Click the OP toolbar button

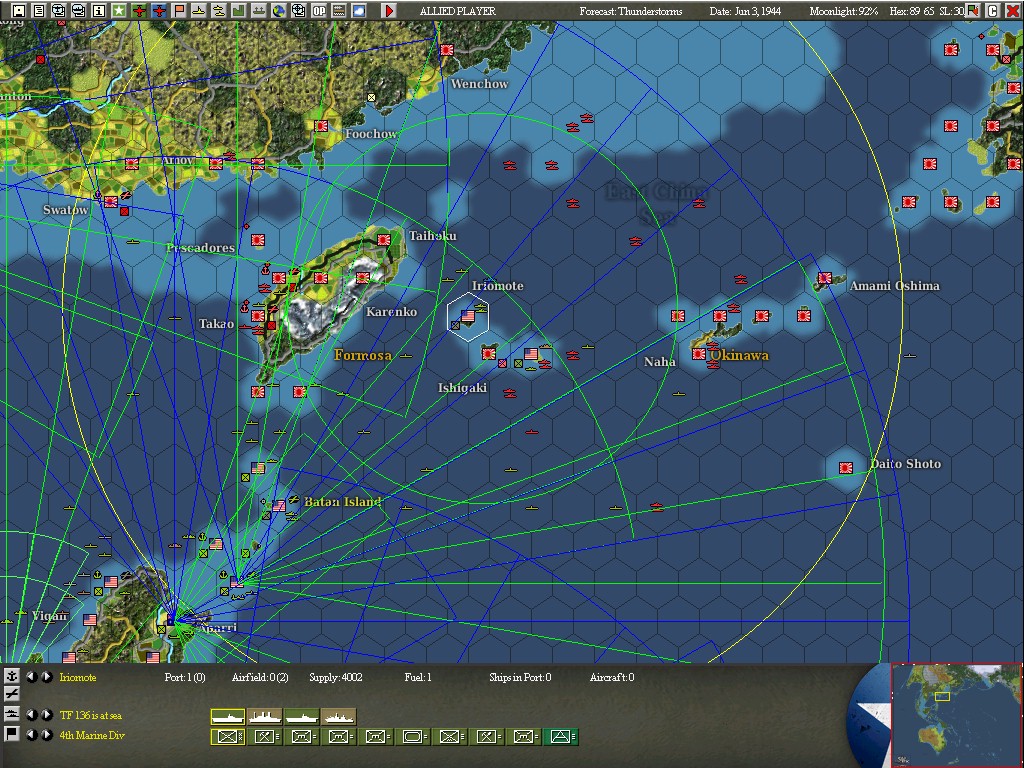click(319, 10)
